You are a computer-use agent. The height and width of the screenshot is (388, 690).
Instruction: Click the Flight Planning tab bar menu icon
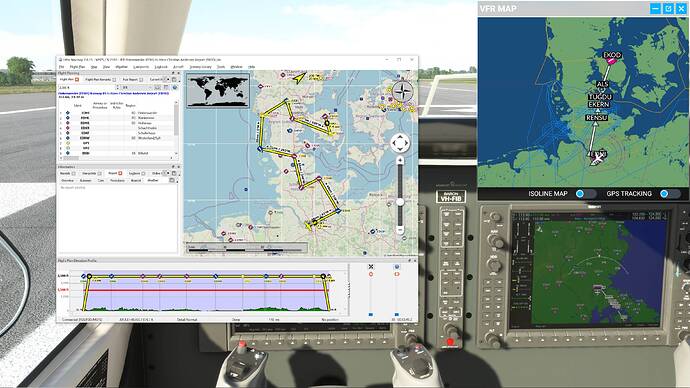point(174,80)
